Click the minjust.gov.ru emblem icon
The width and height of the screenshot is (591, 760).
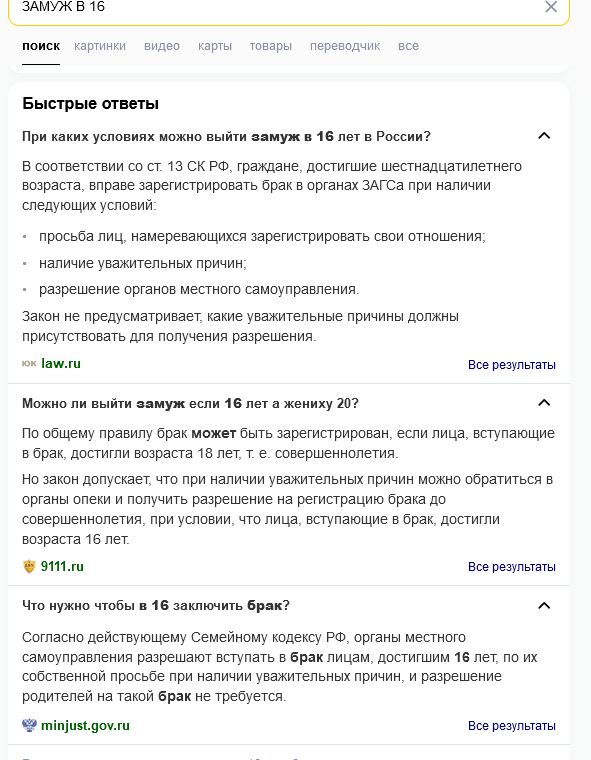click(29, 726)
